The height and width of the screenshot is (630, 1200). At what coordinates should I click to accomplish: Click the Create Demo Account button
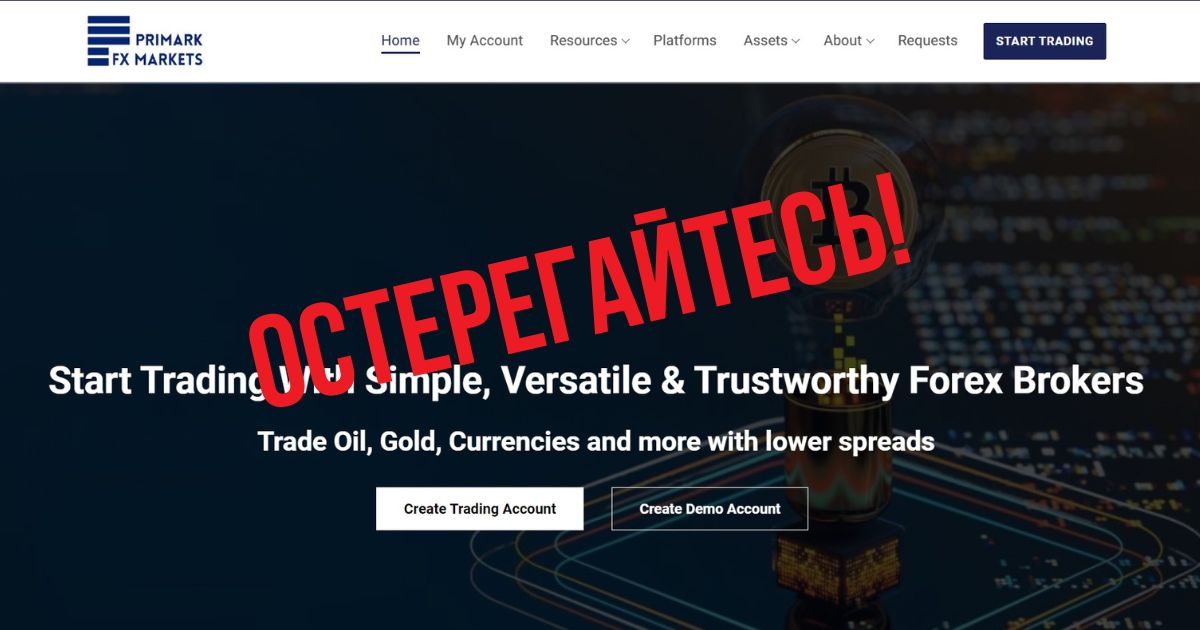[x=710, y=509]
